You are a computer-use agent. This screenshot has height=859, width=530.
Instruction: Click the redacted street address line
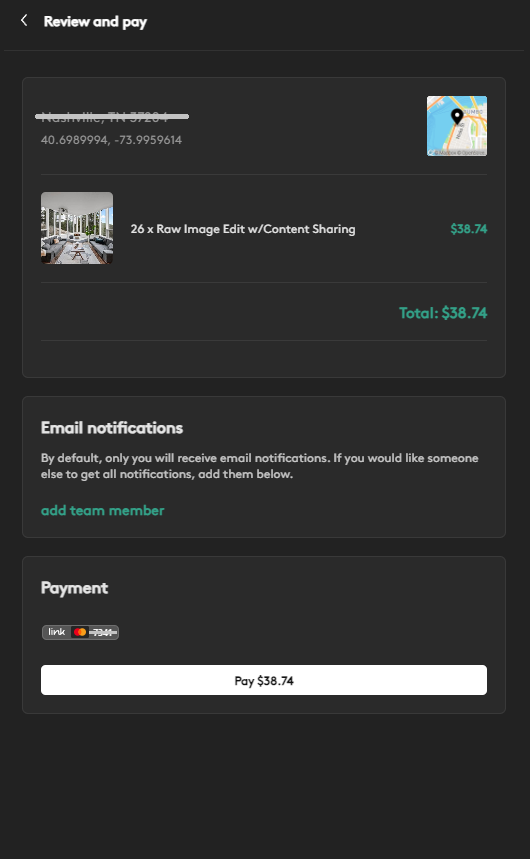click(x=112, y=116)
